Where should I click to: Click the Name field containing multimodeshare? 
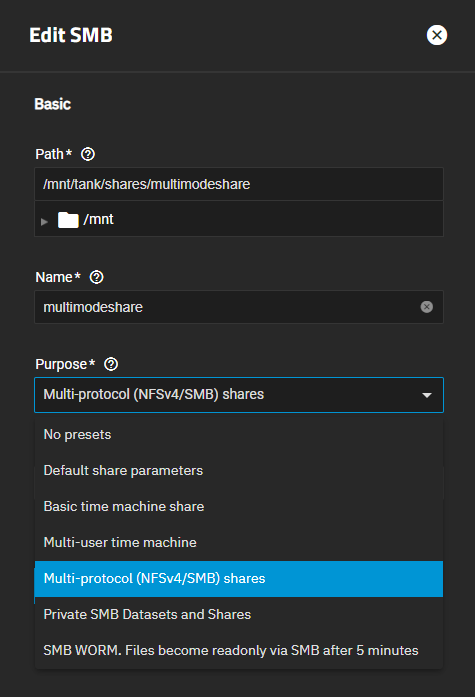pos(239,307)
